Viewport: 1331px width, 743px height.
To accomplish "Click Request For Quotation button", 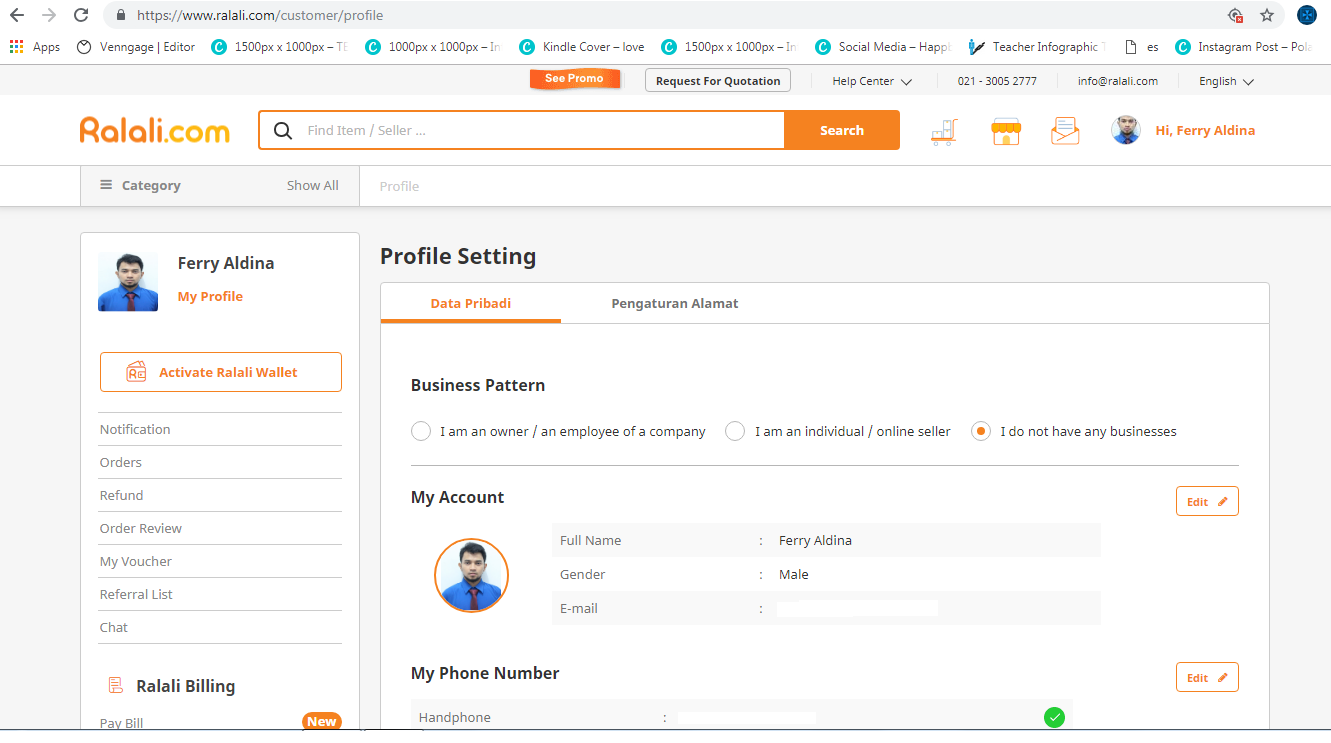I will tap(718, 81).
